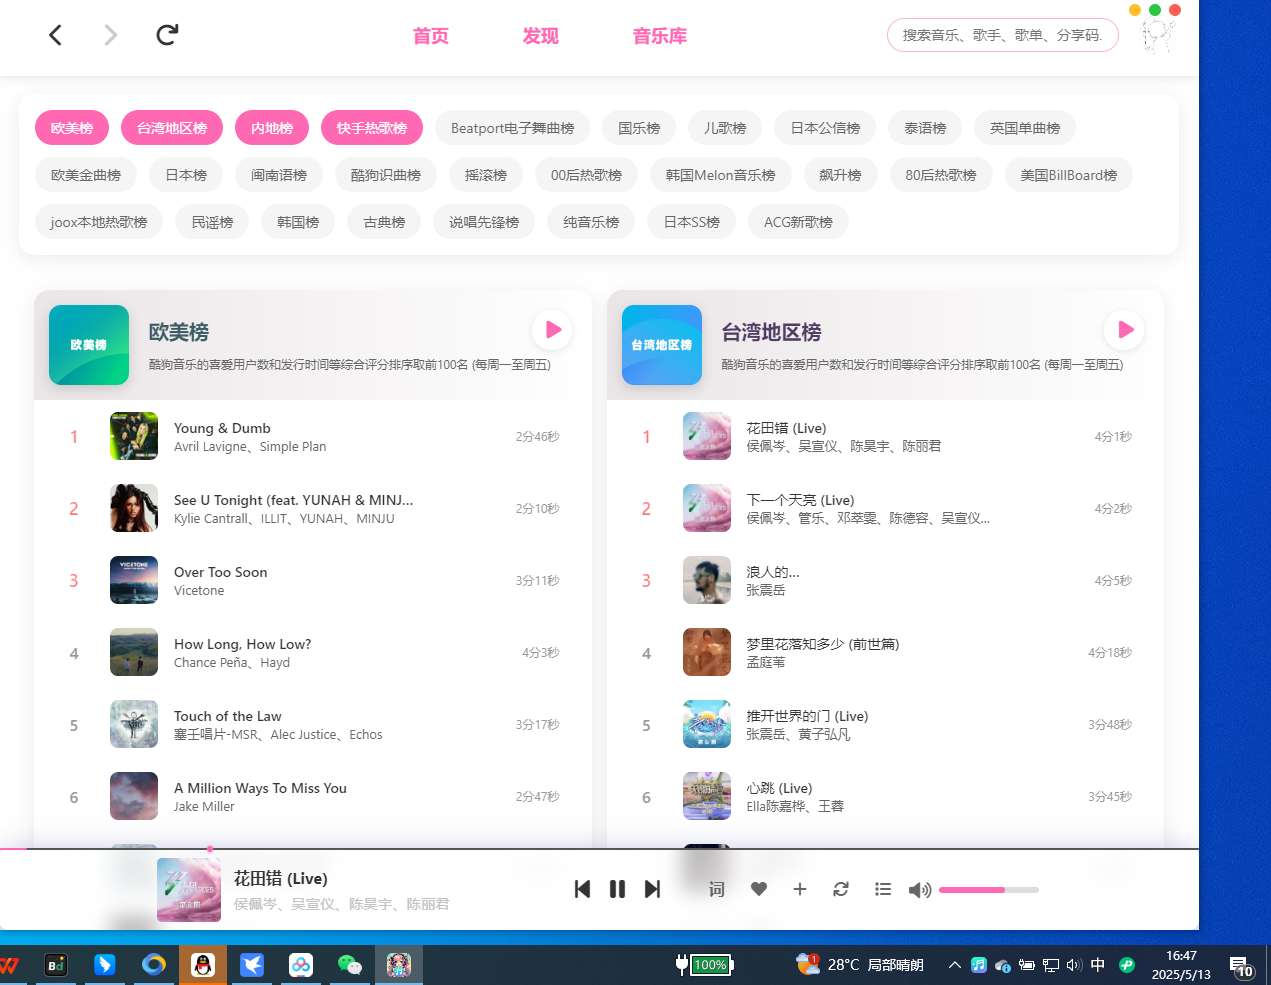Skip to previous track
This screenshot has width=1271, height=985.
point(582,889)
